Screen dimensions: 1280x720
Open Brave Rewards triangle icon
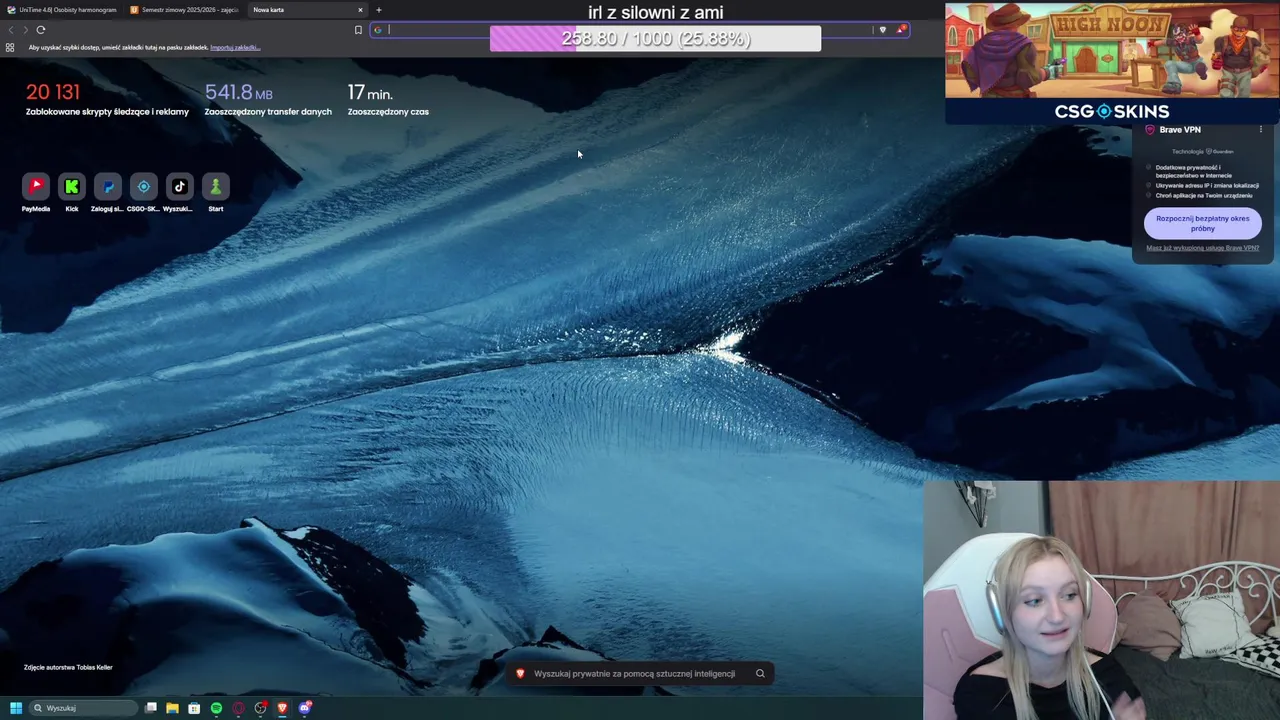[x=901, y=30]
